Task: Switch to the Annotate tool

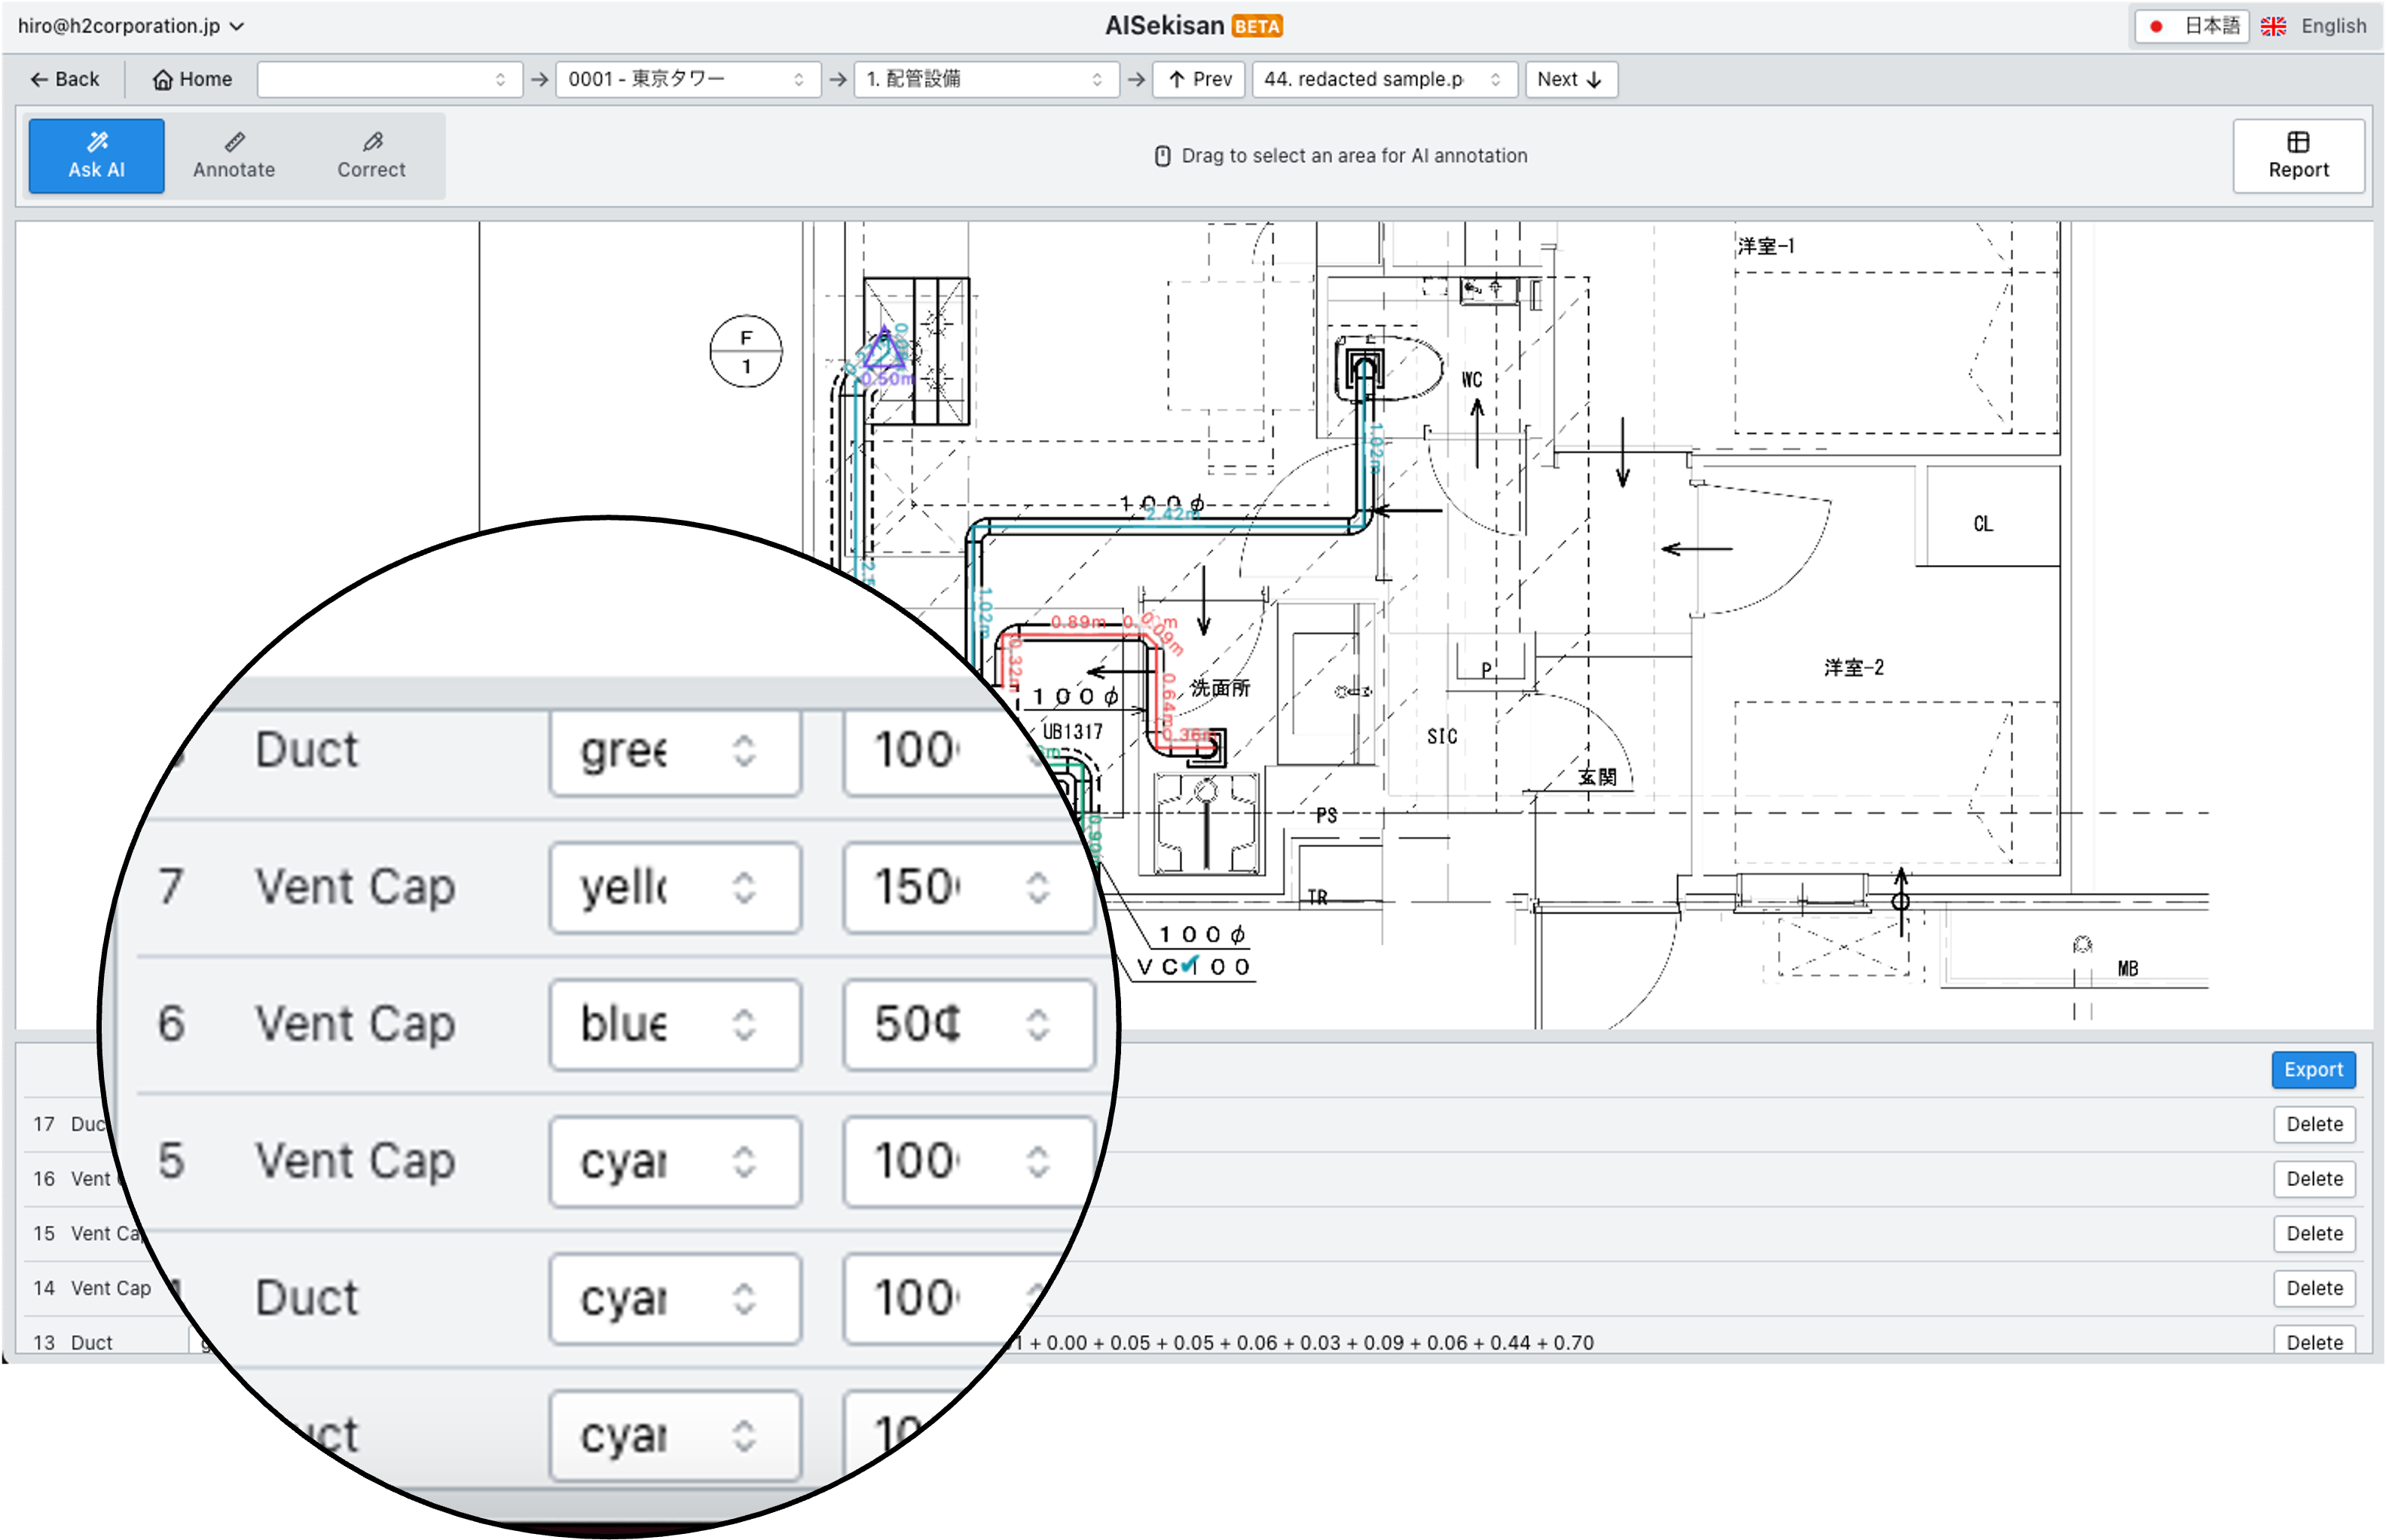Action: 233,155
